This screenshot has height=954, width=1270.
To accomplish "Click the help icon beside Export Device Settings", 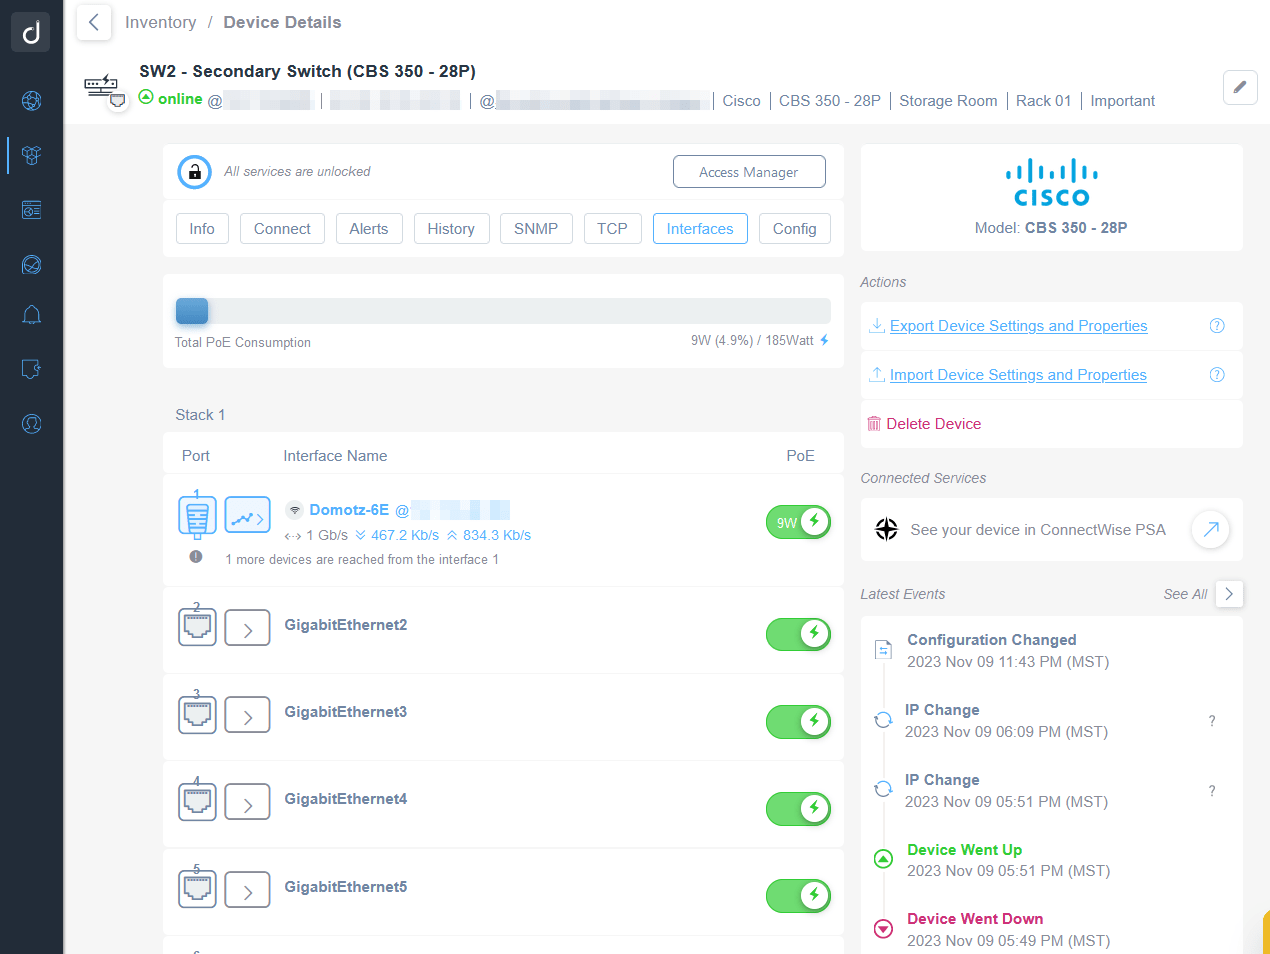I will click(1217, 325).
